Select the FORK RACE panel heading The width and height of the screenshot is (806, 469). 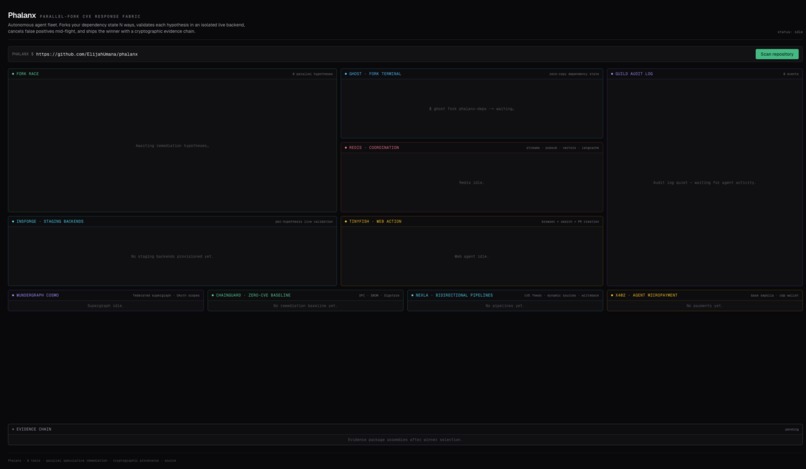(x=27, y=74)
